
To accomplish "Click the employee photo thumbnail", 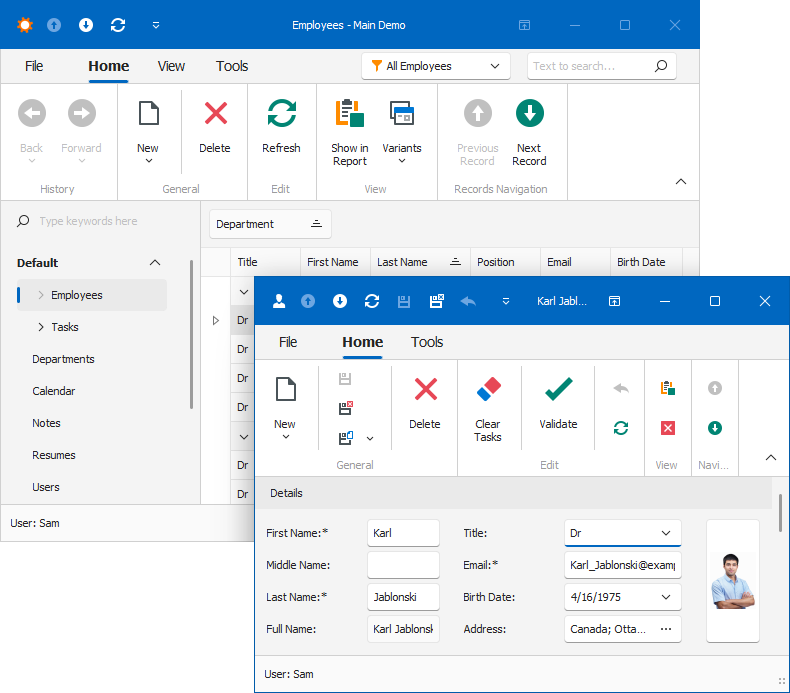I will coord(733,581).
